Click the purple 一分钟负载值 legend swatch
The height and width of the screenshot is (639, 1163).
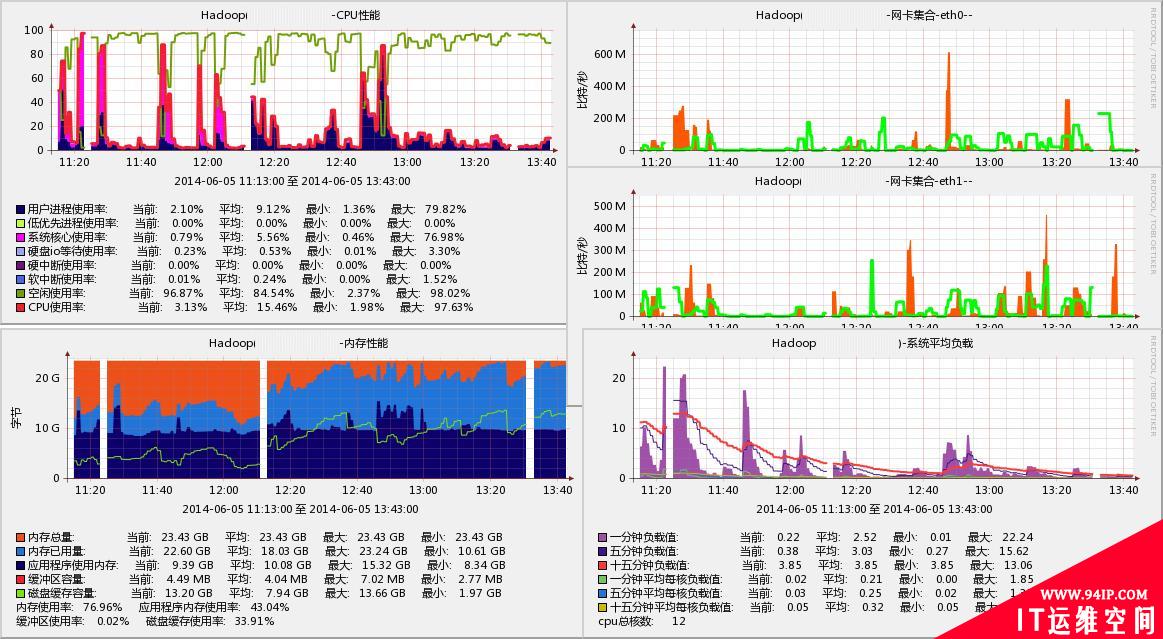pos(602,537)
